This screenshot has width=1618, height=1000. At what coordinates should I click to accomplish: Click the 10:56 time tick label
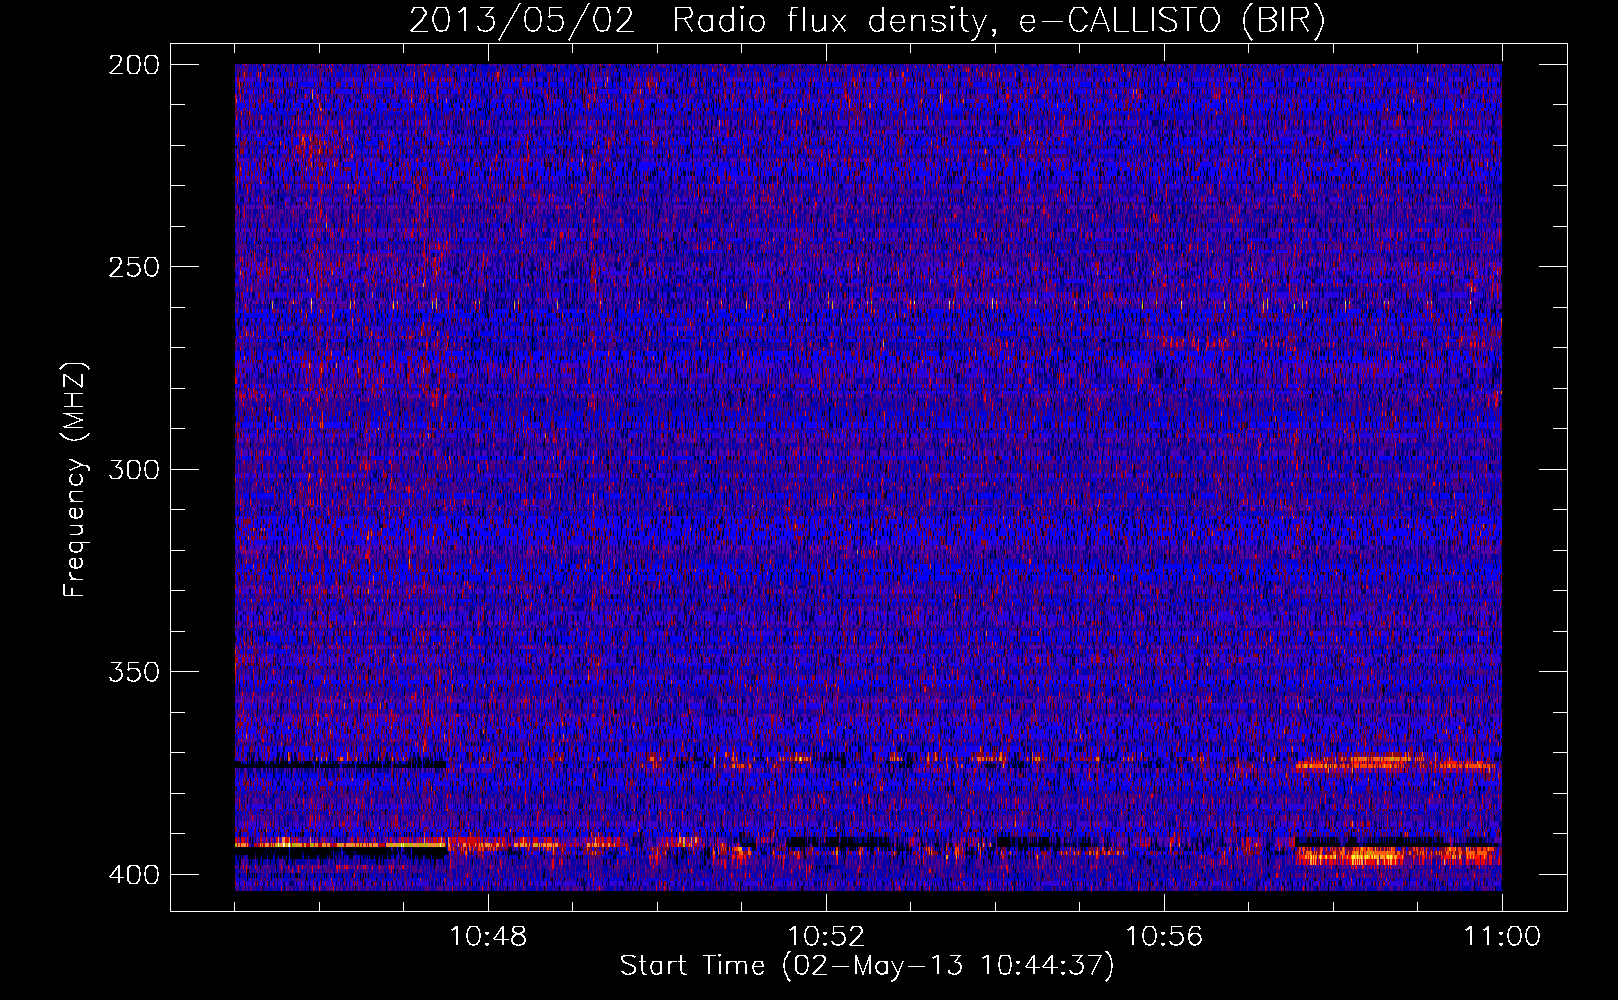pos(1164,937)
